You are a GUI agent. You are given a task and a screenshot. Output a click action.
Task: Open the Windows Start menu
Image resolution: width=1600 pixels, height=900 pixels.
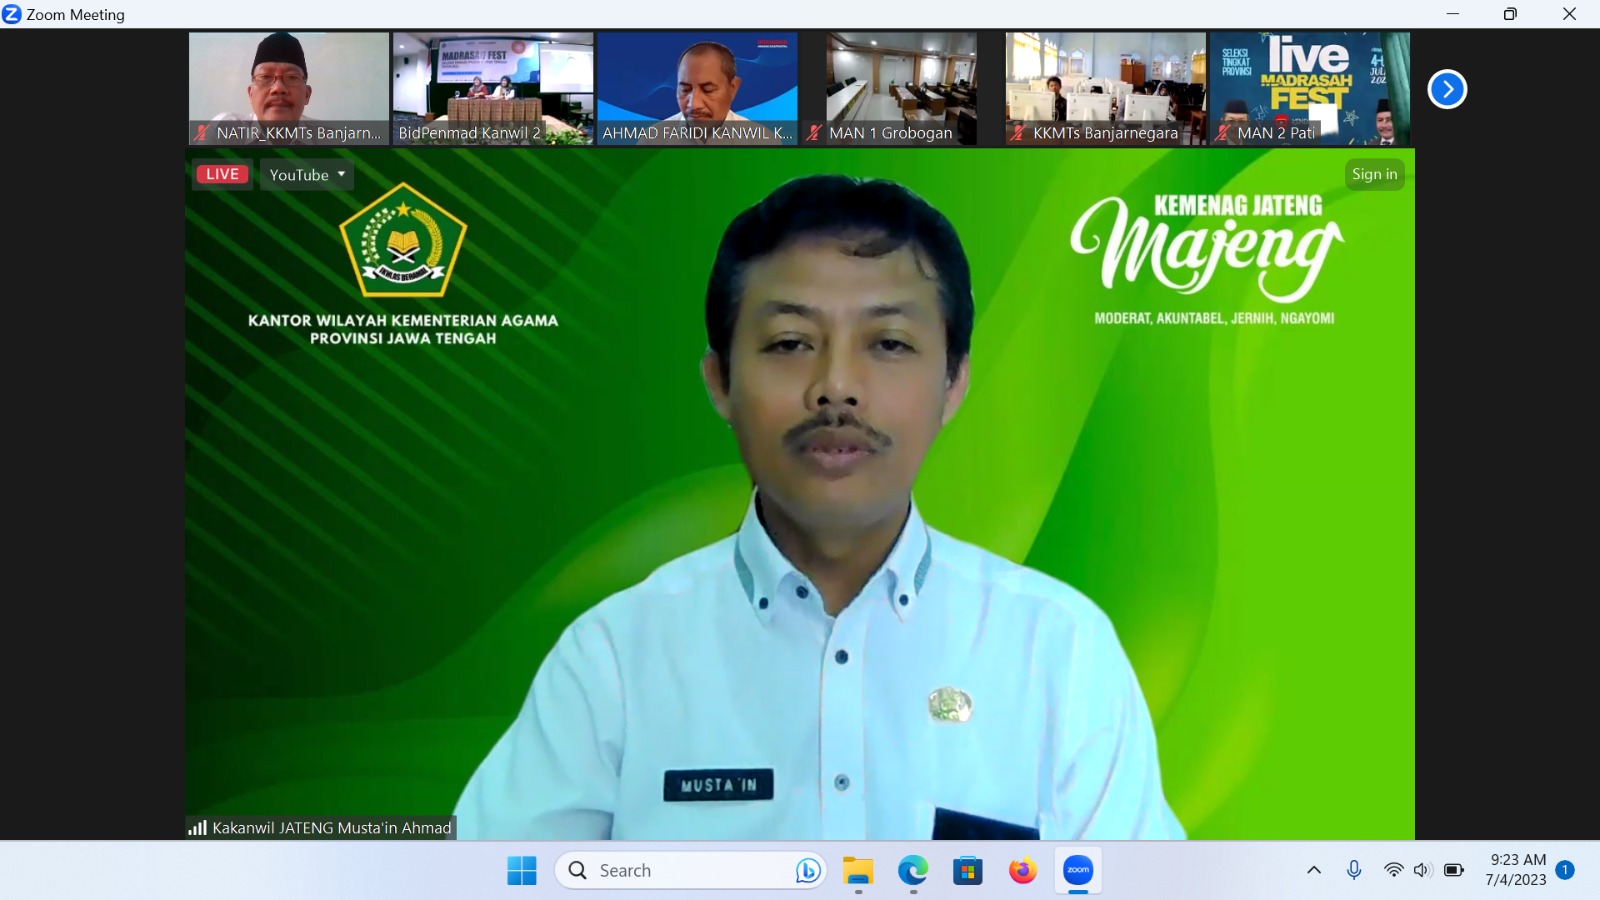click(522, 870)
